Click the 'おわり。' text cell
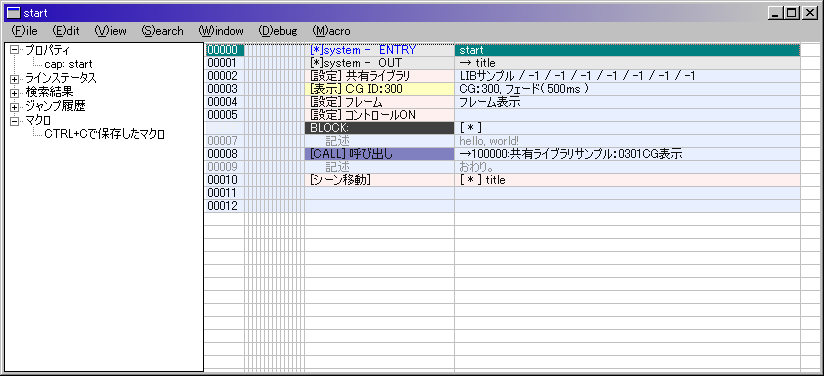 [x=627, y=167]
